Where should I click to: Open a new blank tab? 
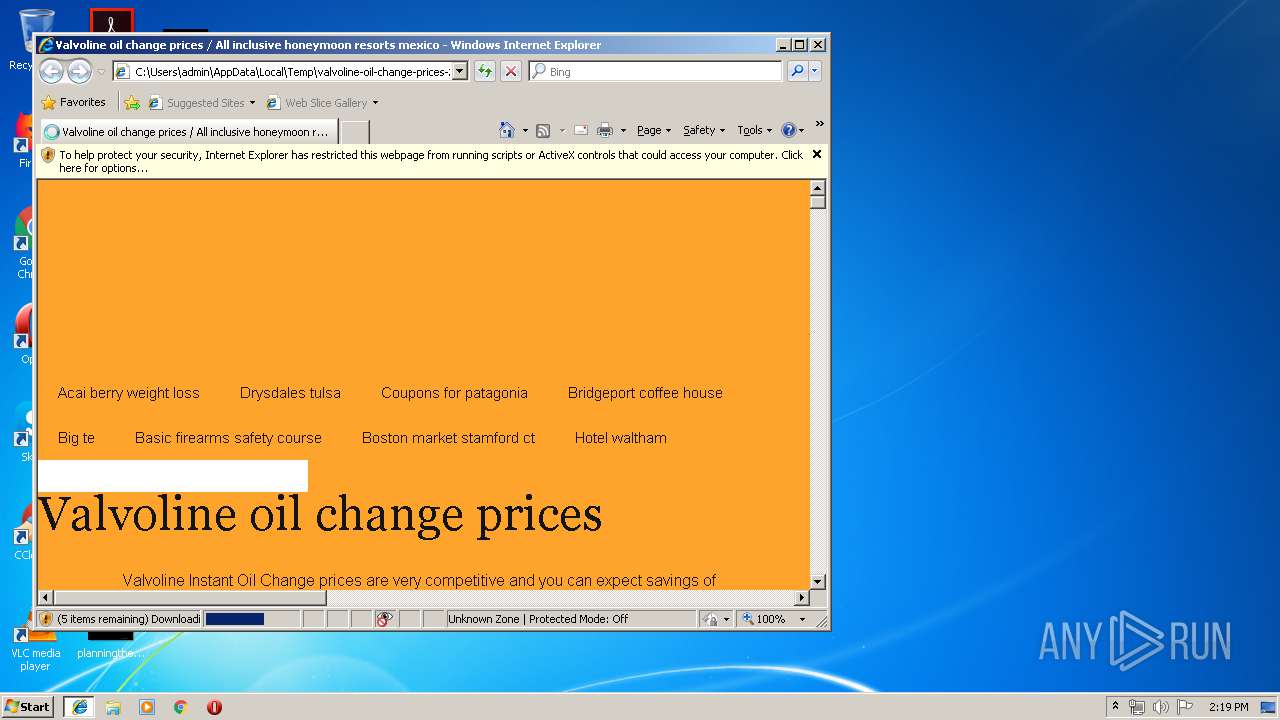355,131
